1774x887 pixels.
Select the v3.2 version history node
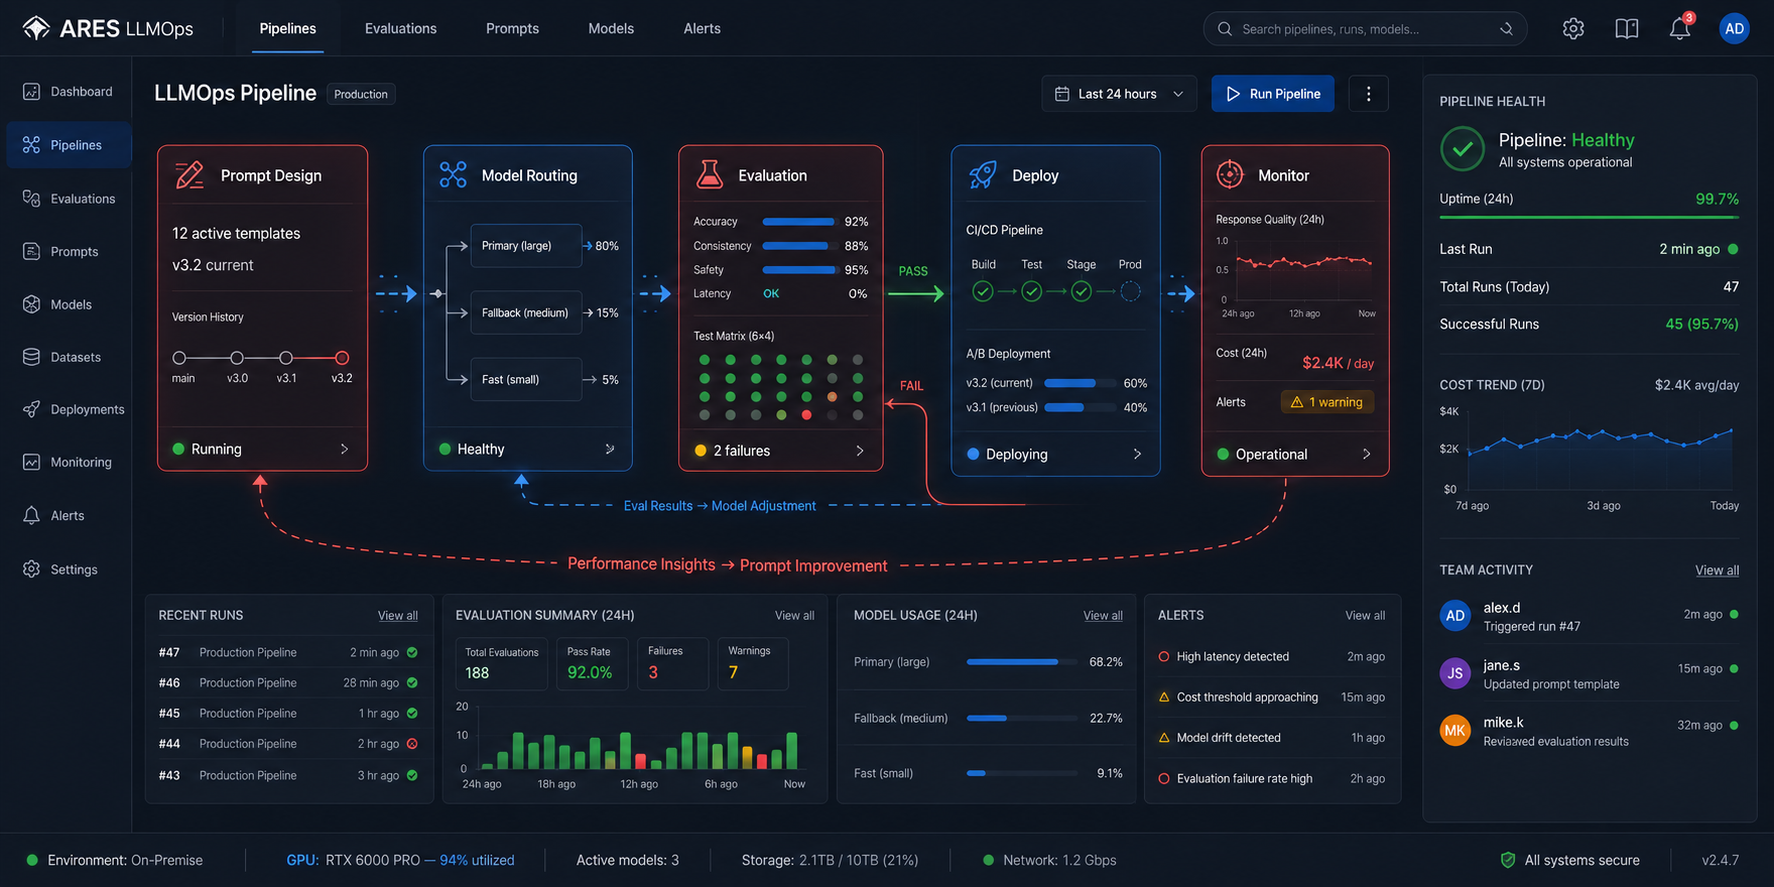[342, 357]
